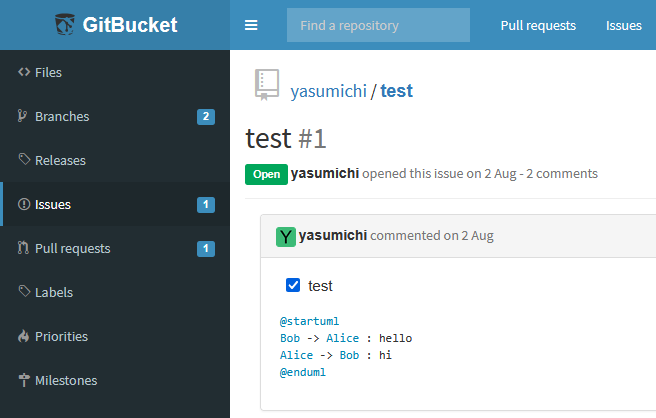This screenshot has width=656, height=418.
Task: Toggle the hamburger sidebar menu
Action: 251,25
